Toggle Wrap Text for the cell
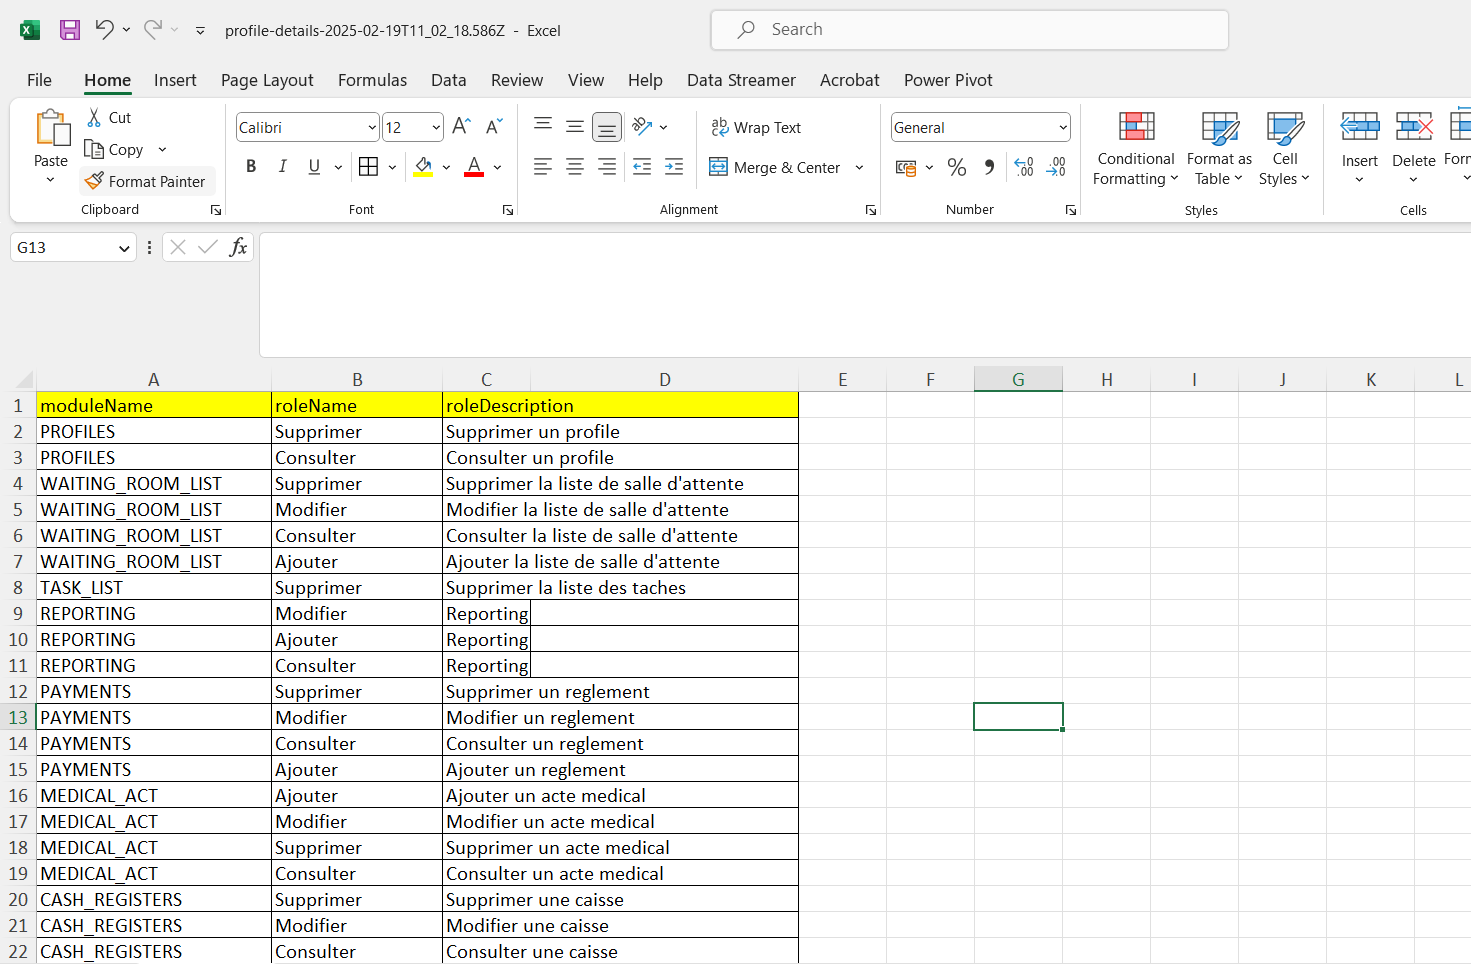The image size is (1471, 964). 756,127
